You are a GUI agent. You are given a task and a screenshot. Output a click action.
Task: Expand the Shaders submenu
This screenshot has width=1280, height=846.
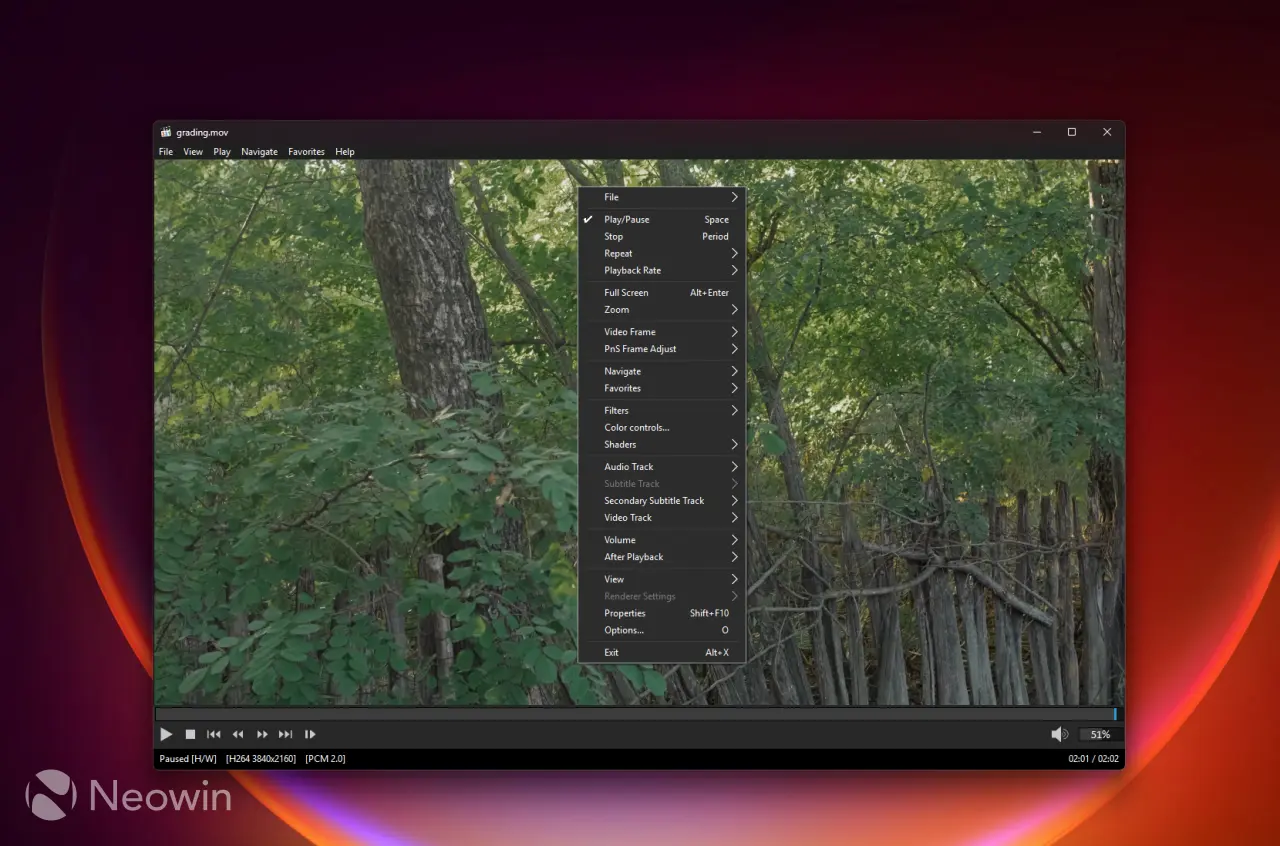tap(661, 444)
